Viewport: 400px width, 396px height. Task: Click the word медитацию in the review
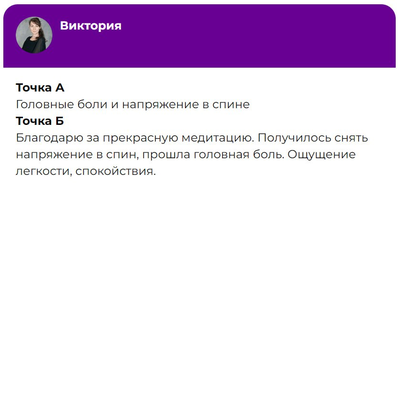pyautogui.click(x=217, y=138)
